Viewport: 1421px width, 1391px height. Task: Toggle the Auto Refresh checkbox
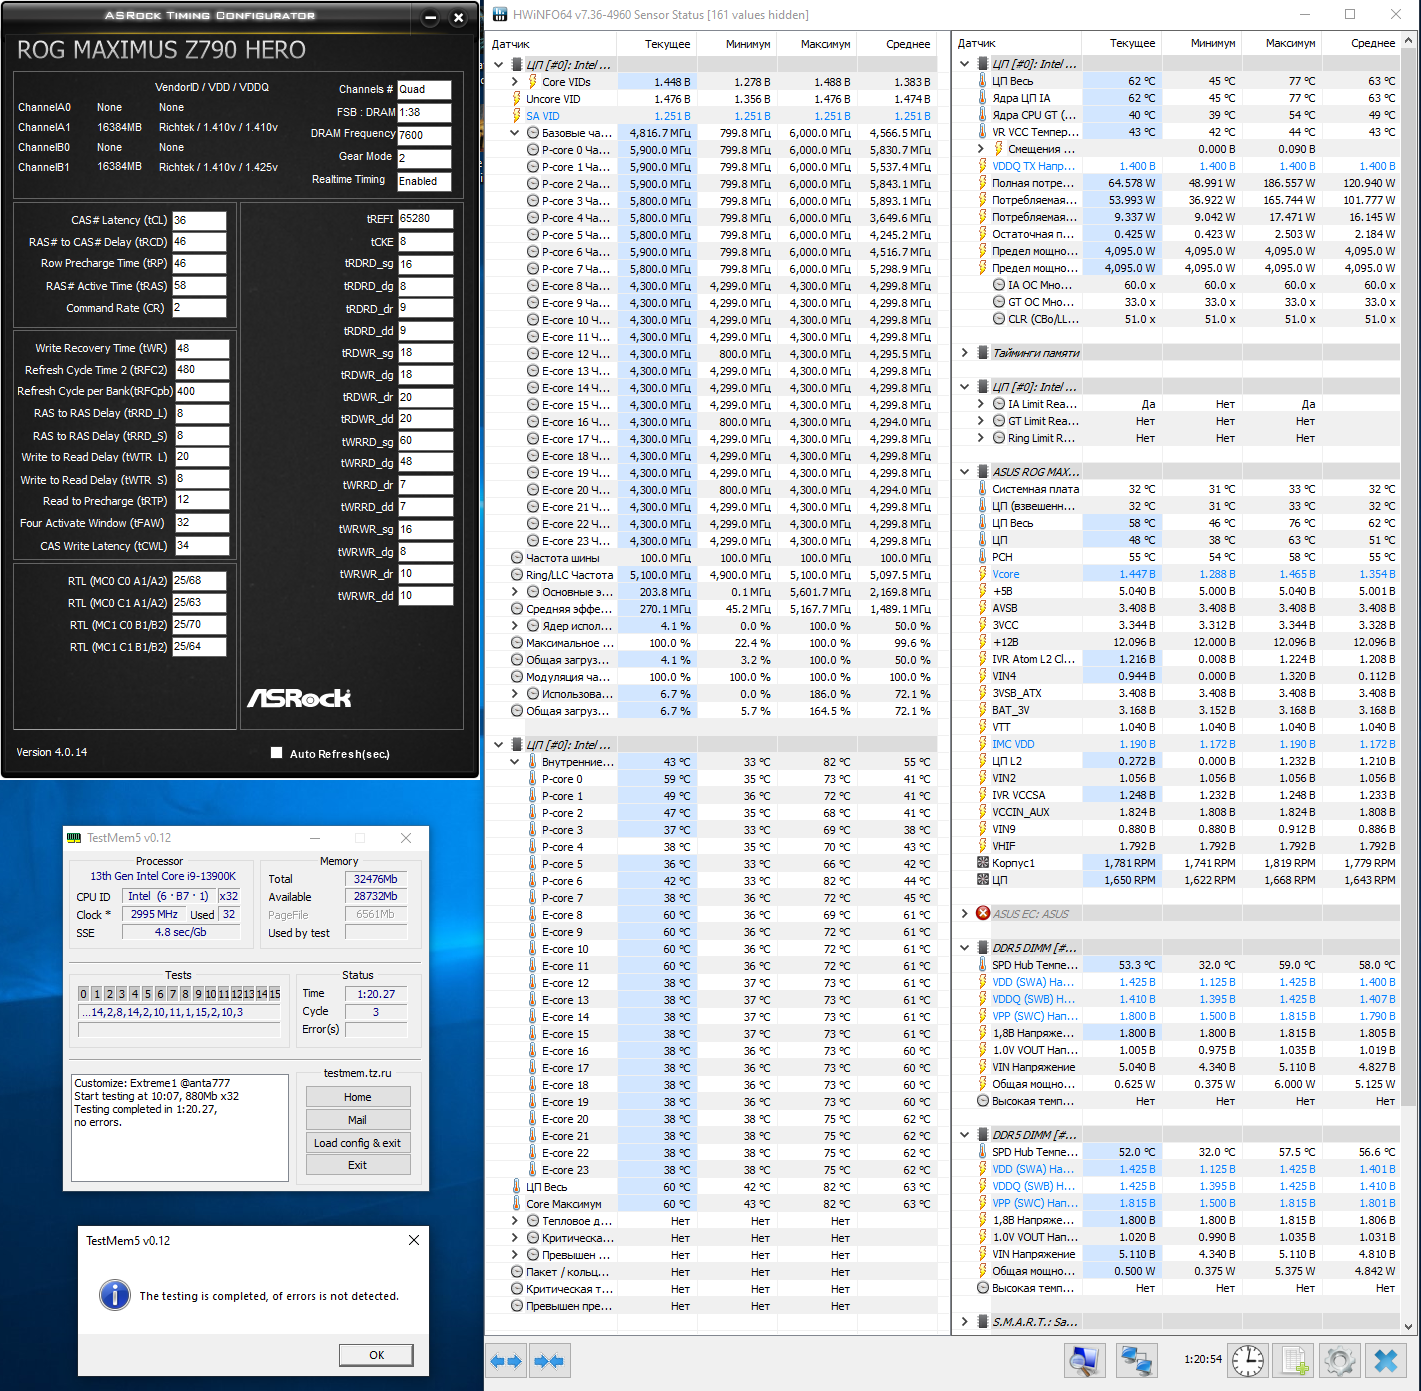pyautogui.click(x=277, y=753)
